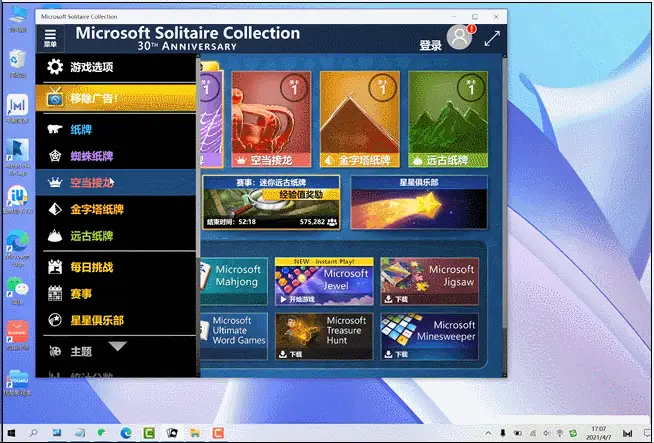Image resolution: width=654 pixels, height=443 pixels.
Task: Open the 赛事: 迷你远古纸牌 event banner
Action: [271, 202]
